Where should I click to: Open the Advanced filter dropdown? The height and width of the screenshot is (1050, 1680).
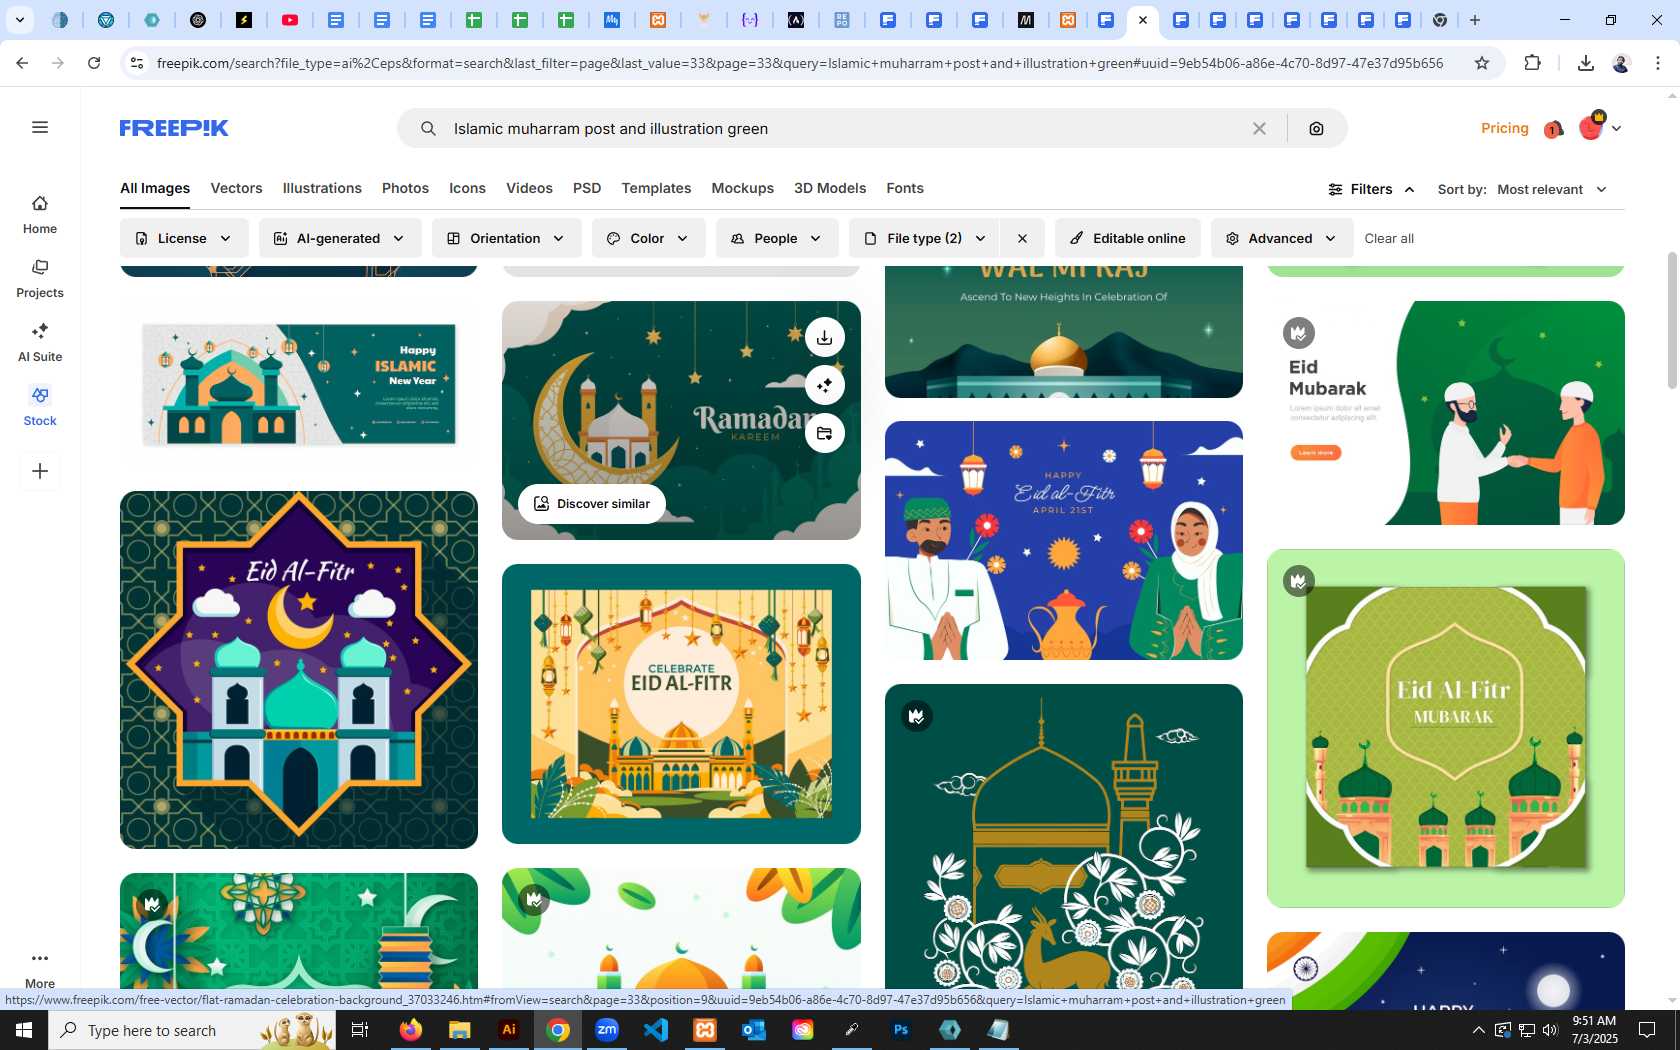point(1281,238)
